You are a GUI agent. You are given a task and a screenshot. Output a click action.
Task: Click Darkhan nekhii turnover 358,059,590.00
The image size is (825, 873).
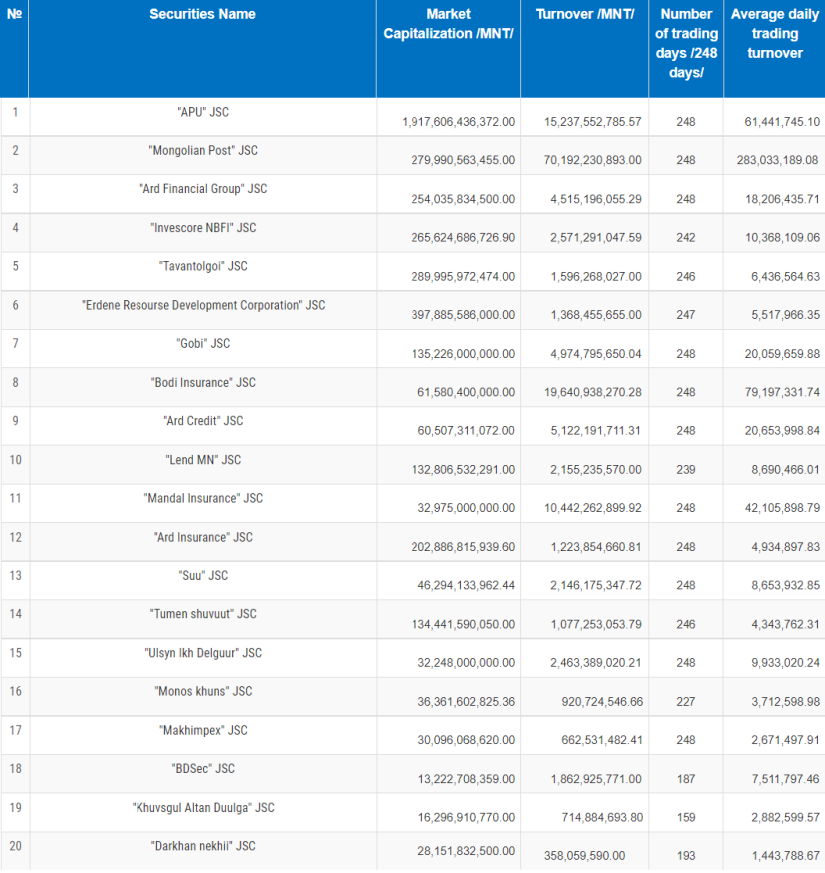click(x=585, y=856)
